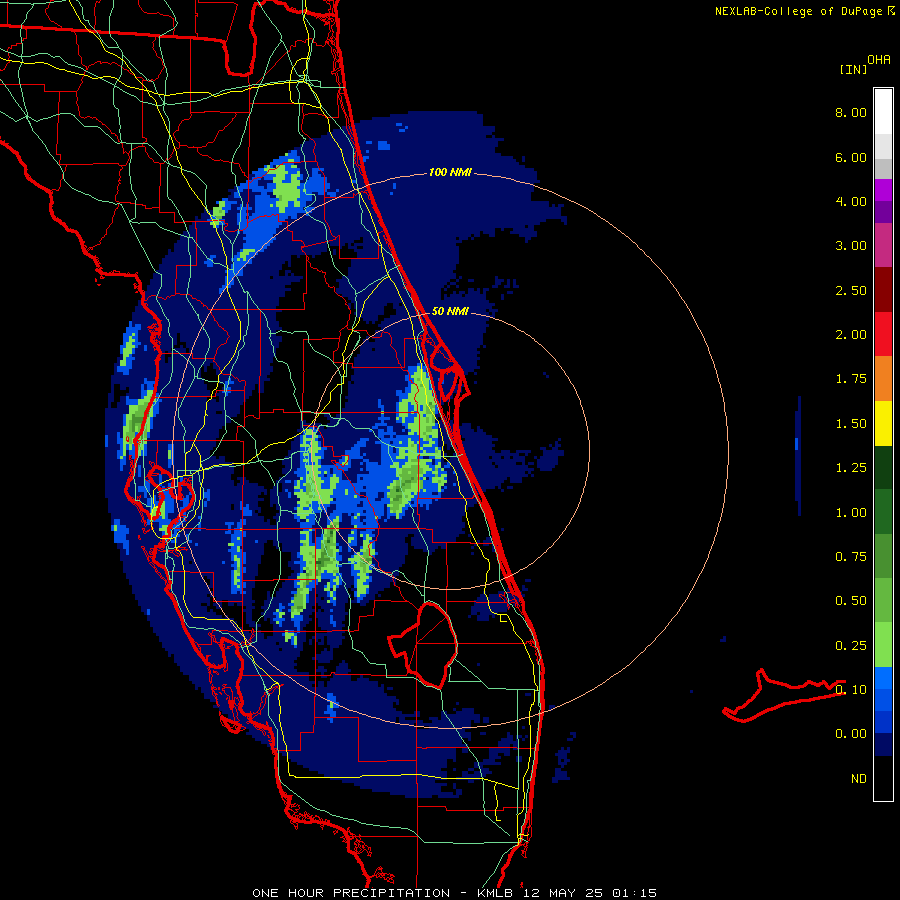
Task: Select the 4.00 legend value
Action: tap(851, 201)
